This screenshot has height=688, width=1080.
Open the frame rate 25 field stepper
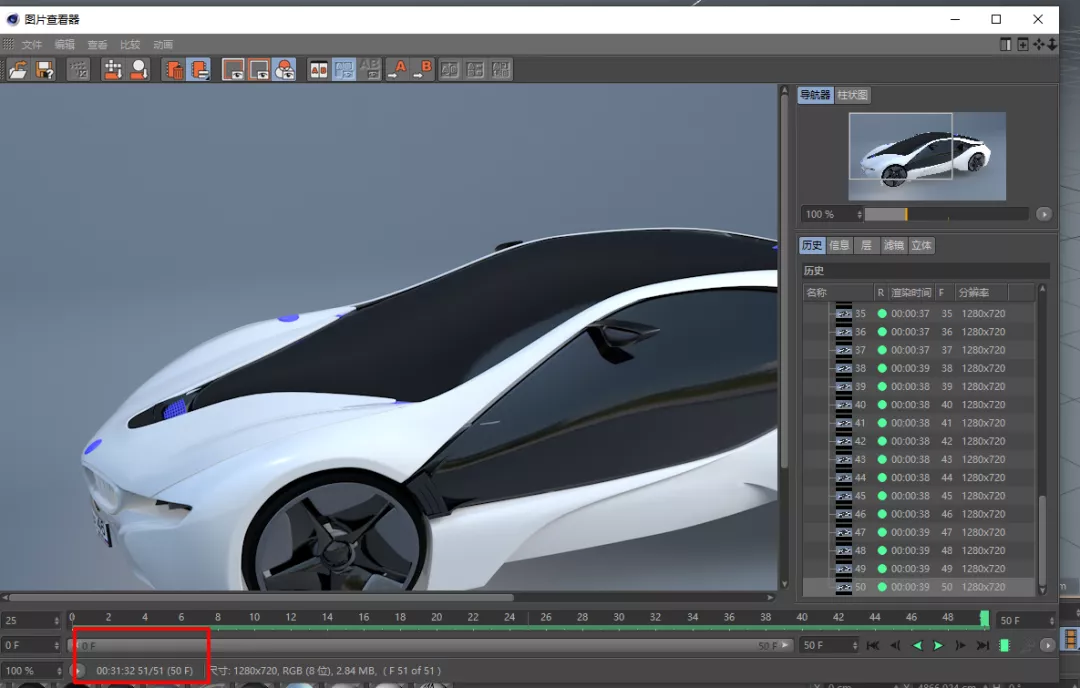(56, 621)
